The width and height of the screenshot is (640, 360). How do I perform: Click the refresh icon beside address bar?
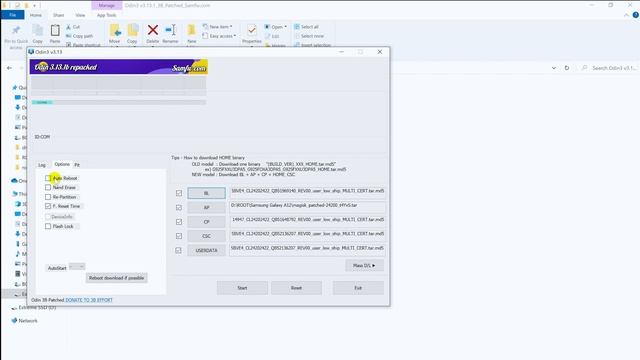pyautogui.click(x=567, y=68)
